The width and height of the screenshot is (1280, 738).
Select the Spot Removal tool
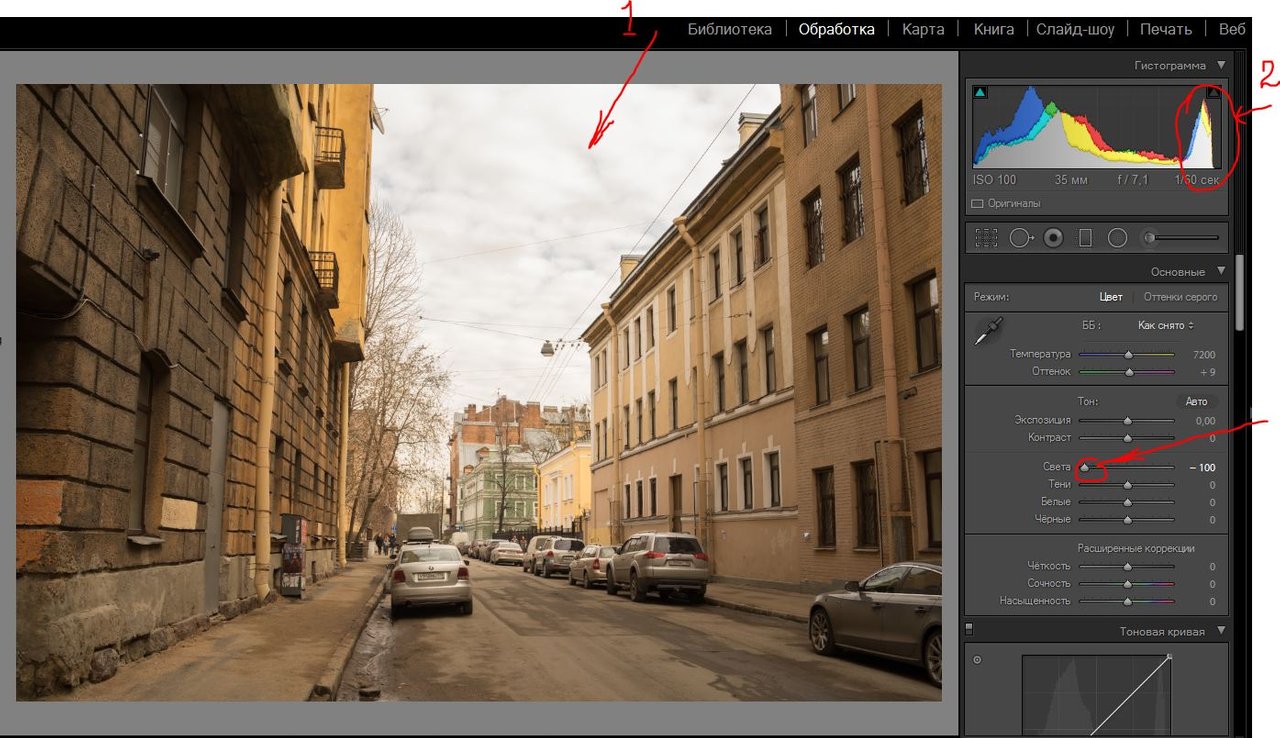pyautogui.click(x=1021, y=238)
